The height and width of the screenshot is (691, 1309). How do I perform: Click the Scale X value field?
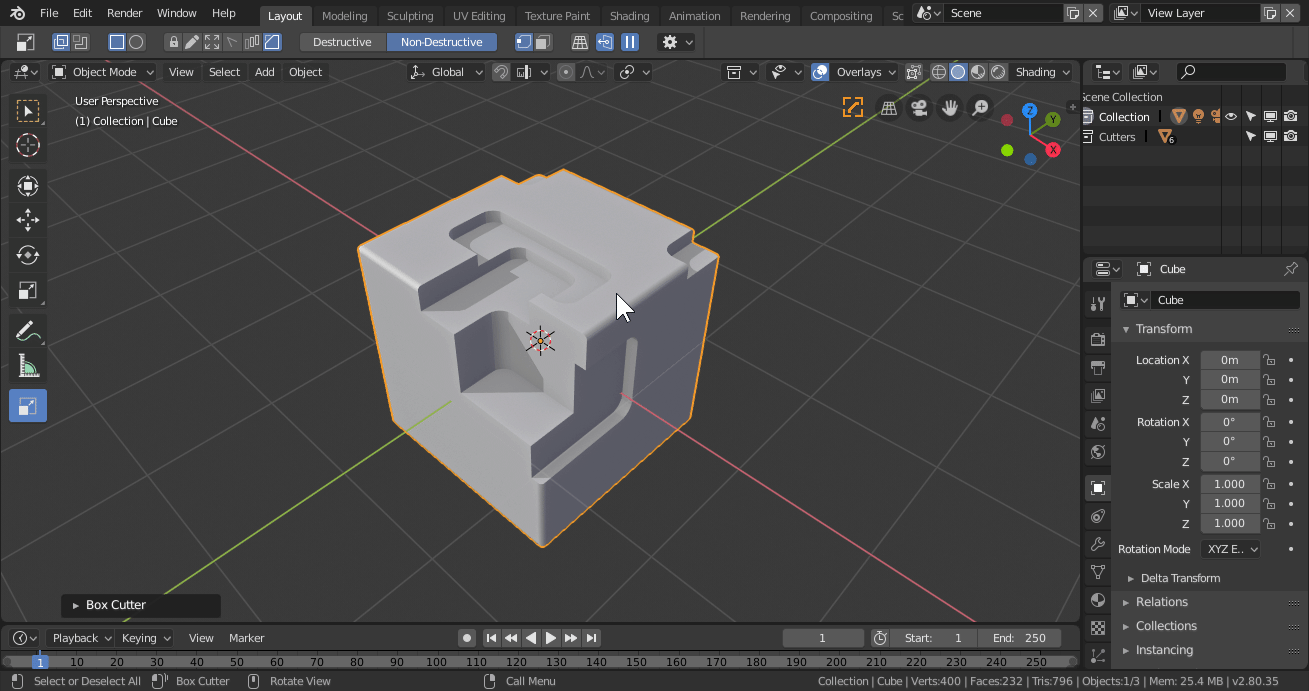(x=1229, y=484)
